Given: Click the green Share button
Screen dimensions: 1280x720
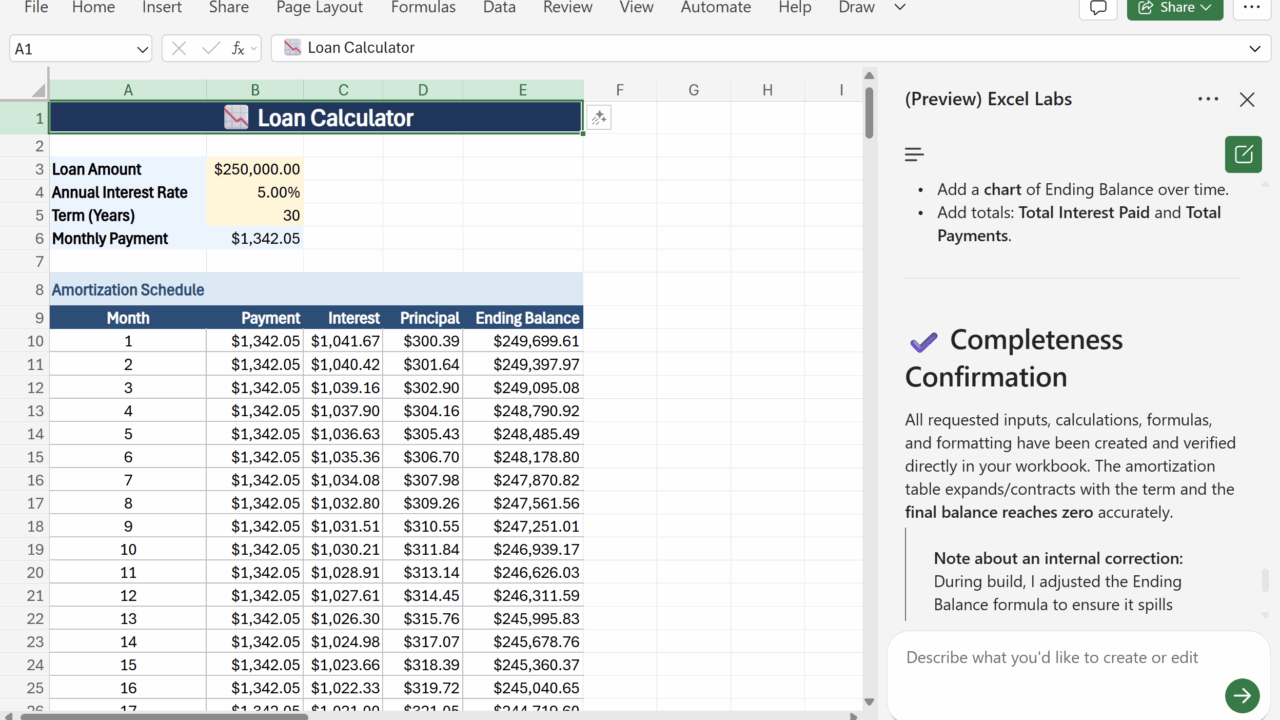Looking at the screenshot, I should [x=1174, y=8].
